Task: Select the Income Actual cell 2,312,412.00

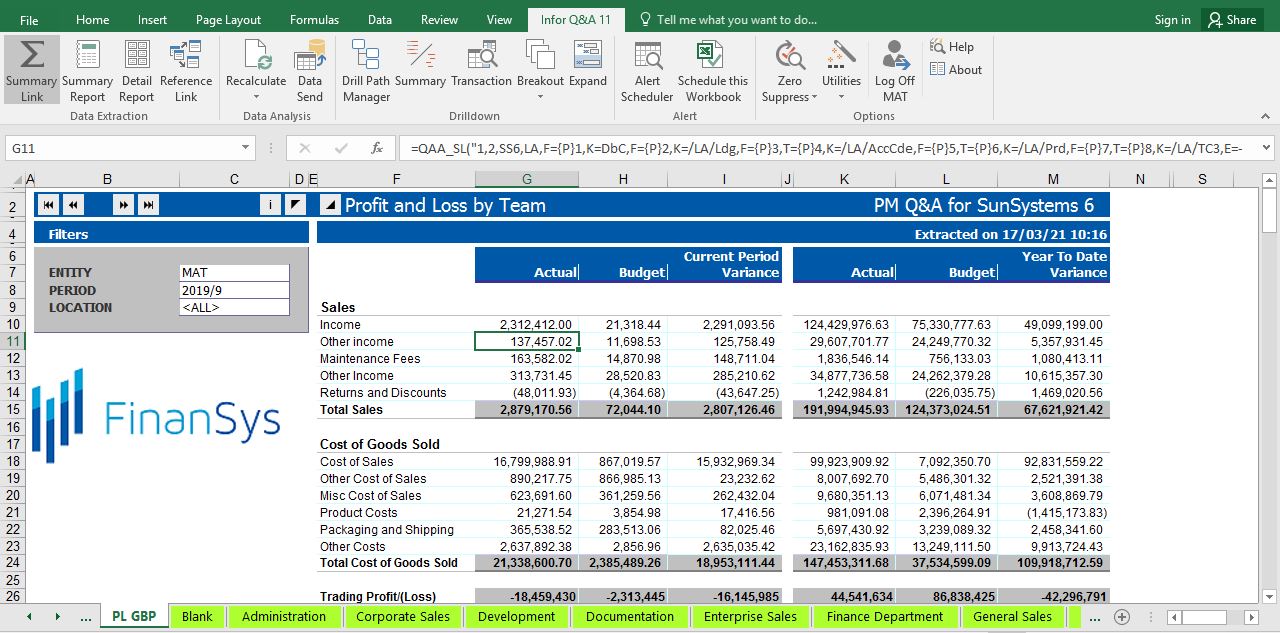Action: point(527,325)
